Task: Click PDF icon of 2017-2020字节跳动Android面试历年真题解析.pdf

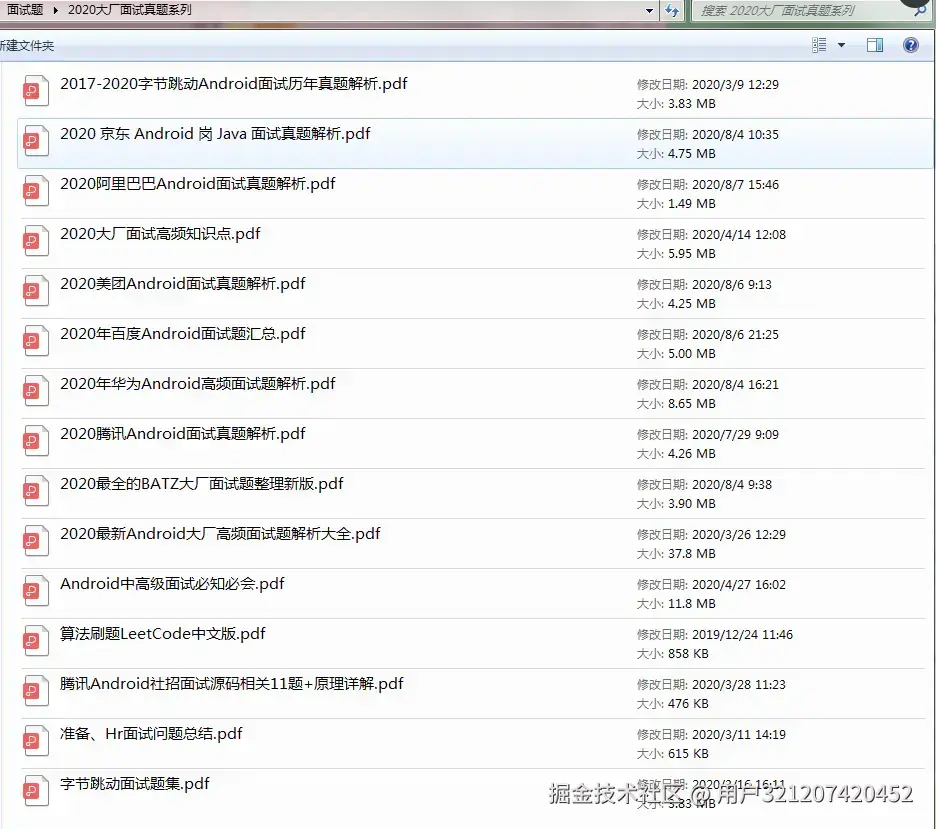Action: 35,91
